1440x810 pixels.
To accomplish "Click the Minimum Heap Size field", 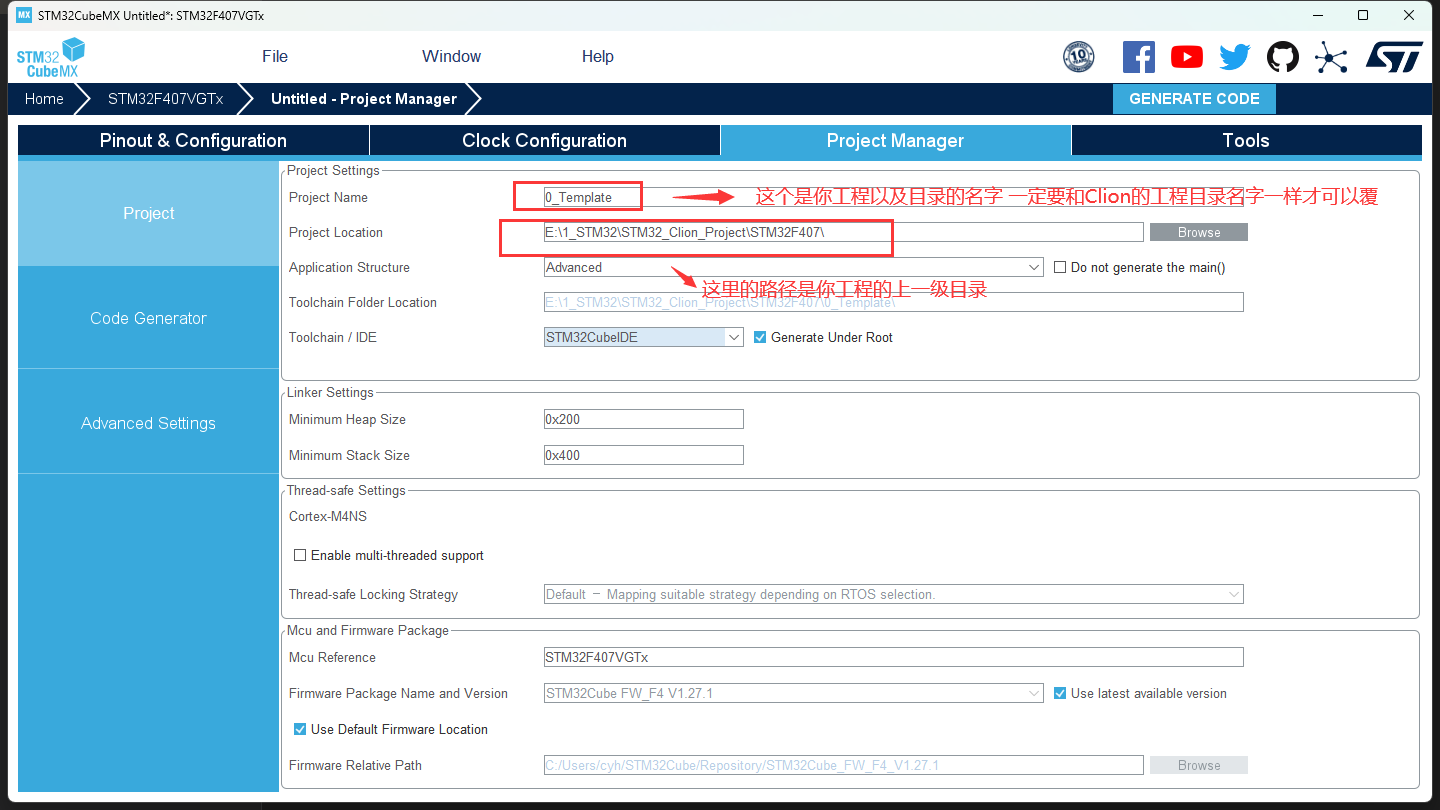I will tap(644, 419).
